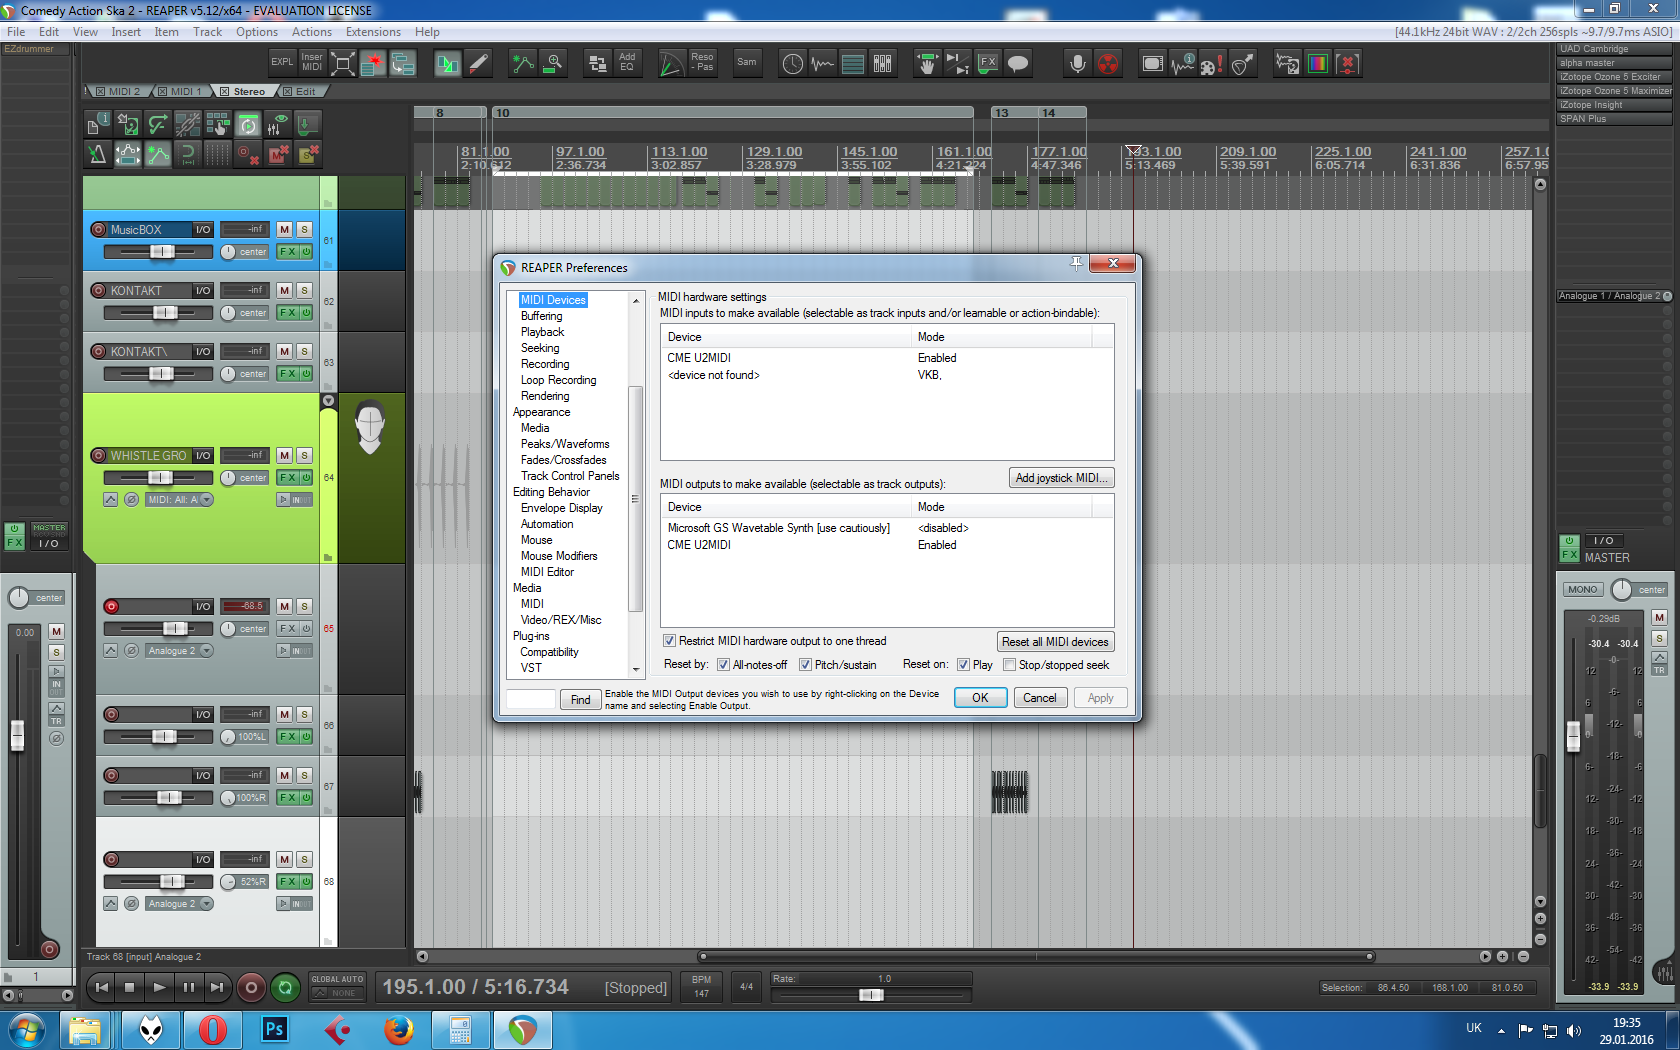Open MIDI: All input dropdown on WHISTLE track
Screen dimensions: 1680x1050
click(x=179, y=500)
